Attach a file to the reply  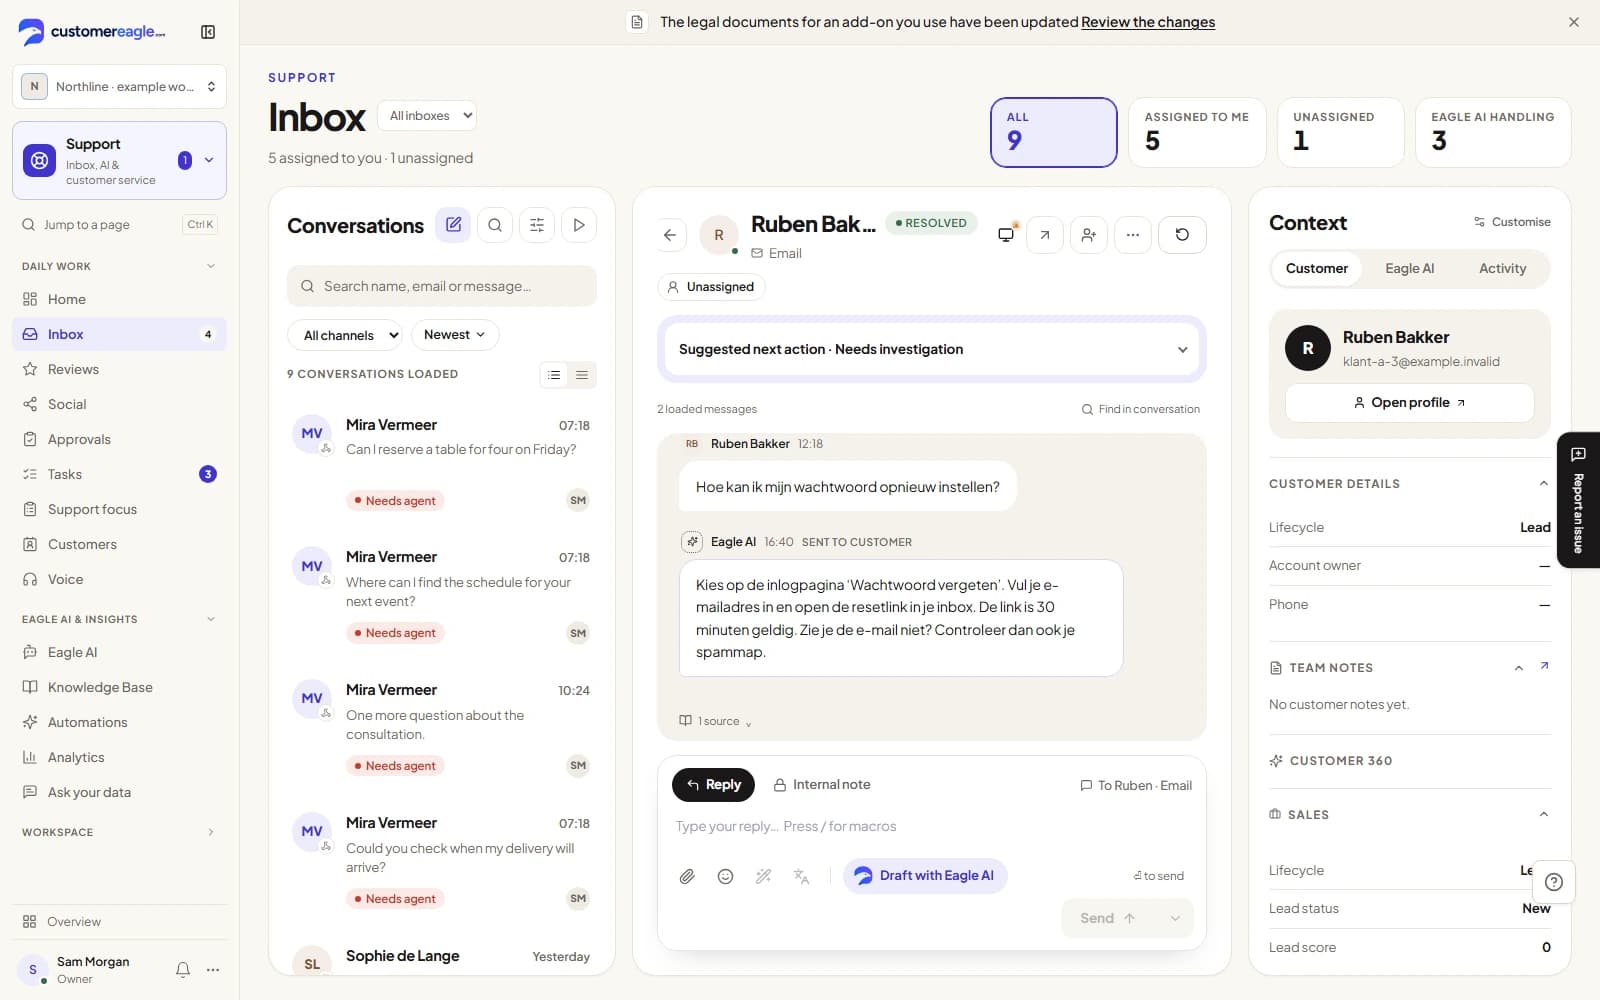tap(687, 876)
